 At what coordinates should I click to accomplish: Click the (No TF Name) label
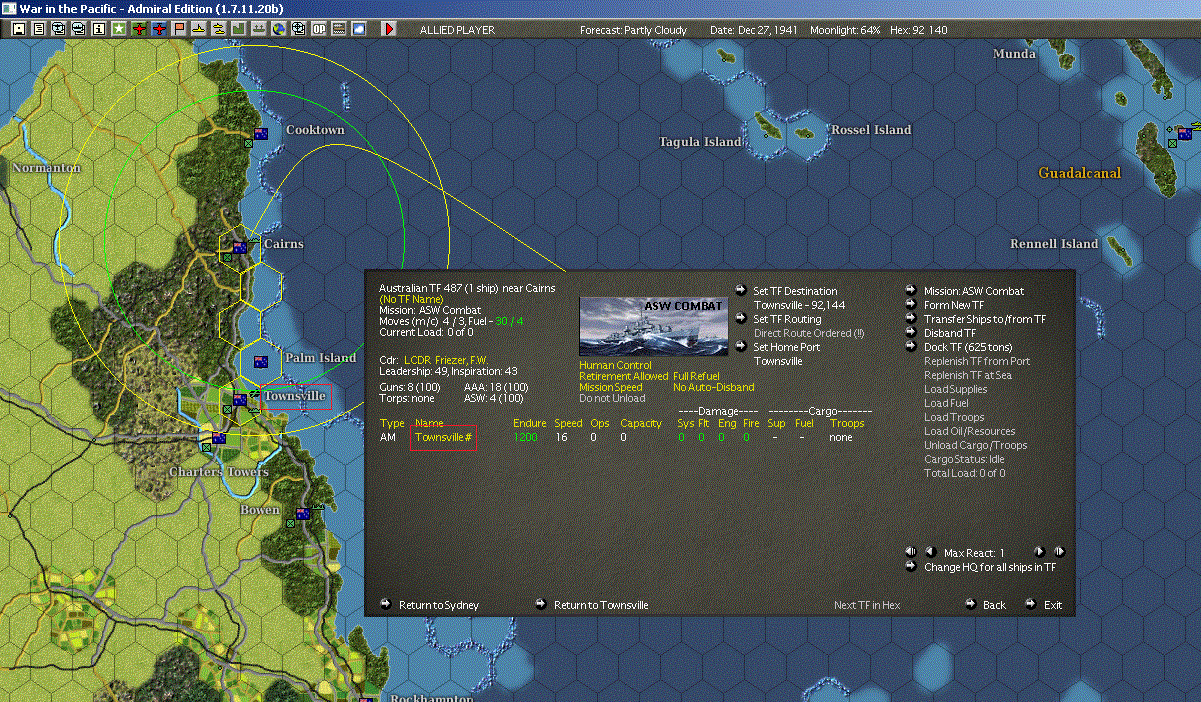412,299
